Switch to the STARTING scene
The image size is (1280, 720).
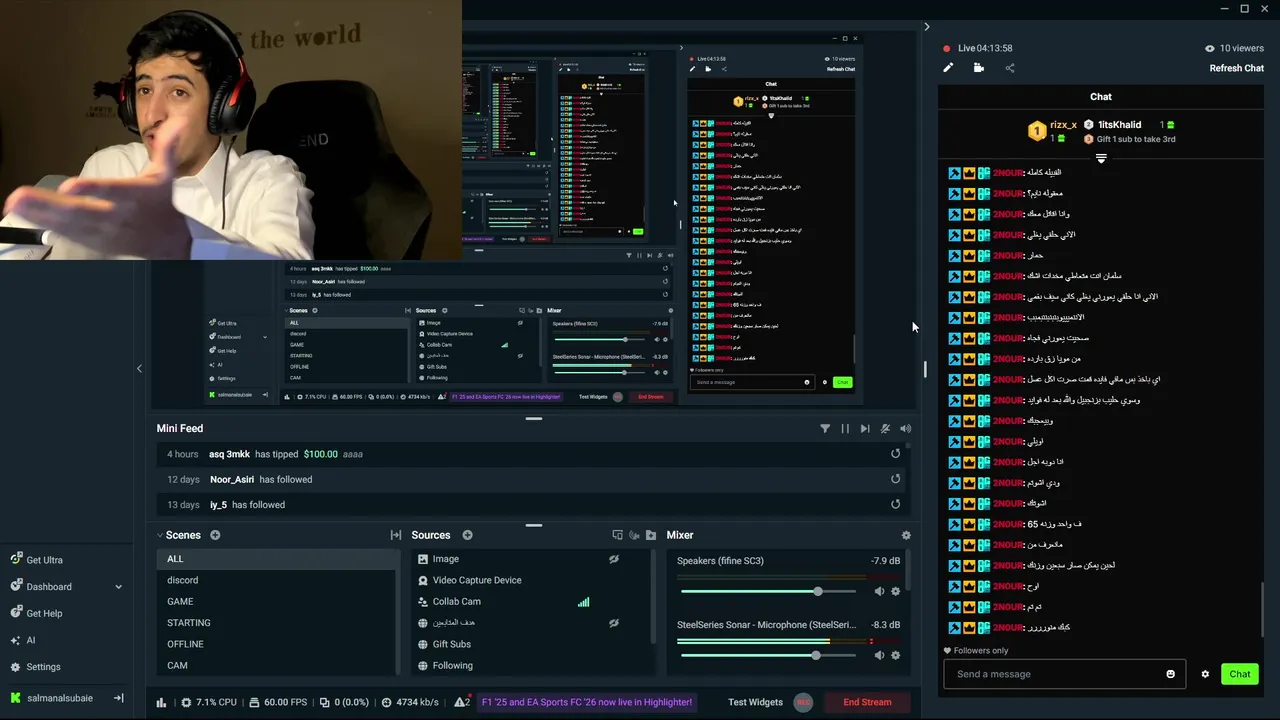click(277, 622)
